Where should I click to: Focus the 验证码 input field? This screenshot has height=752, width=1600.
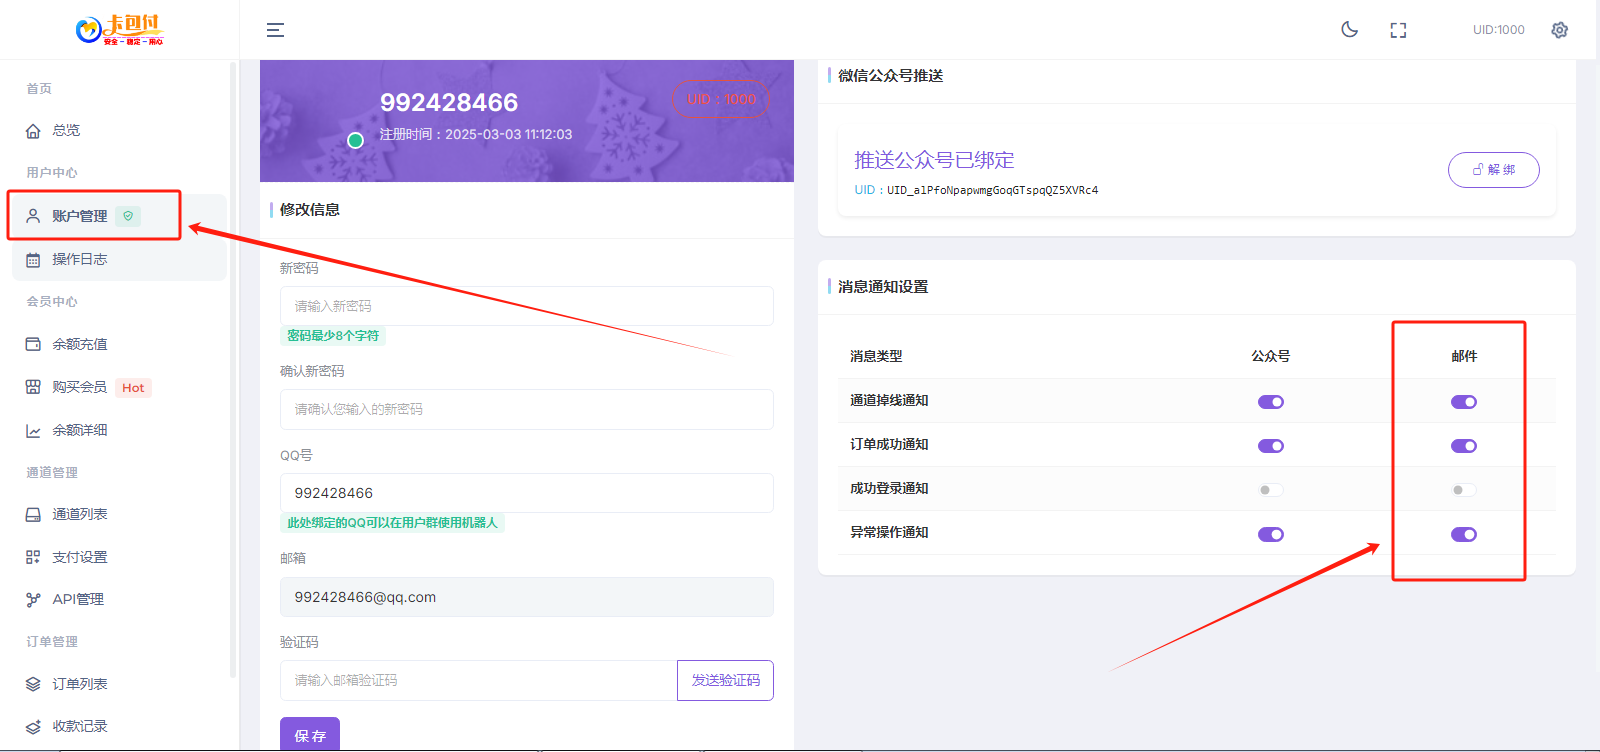point(479,680)
